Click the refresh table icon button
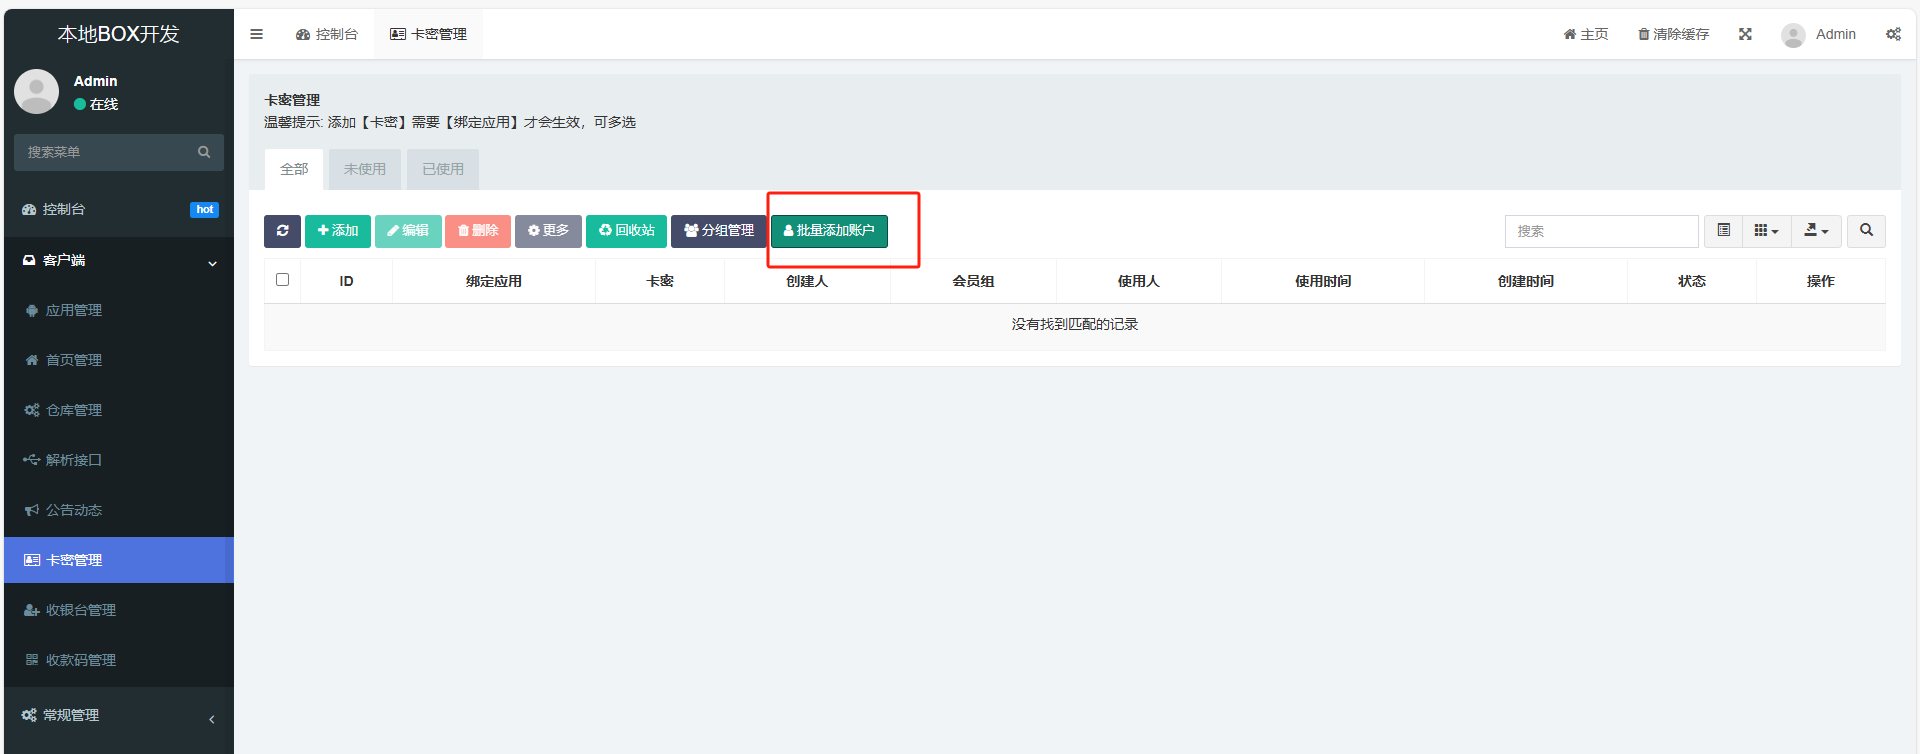This screenshot has width=1920, height=754. [x=282, y=231]
